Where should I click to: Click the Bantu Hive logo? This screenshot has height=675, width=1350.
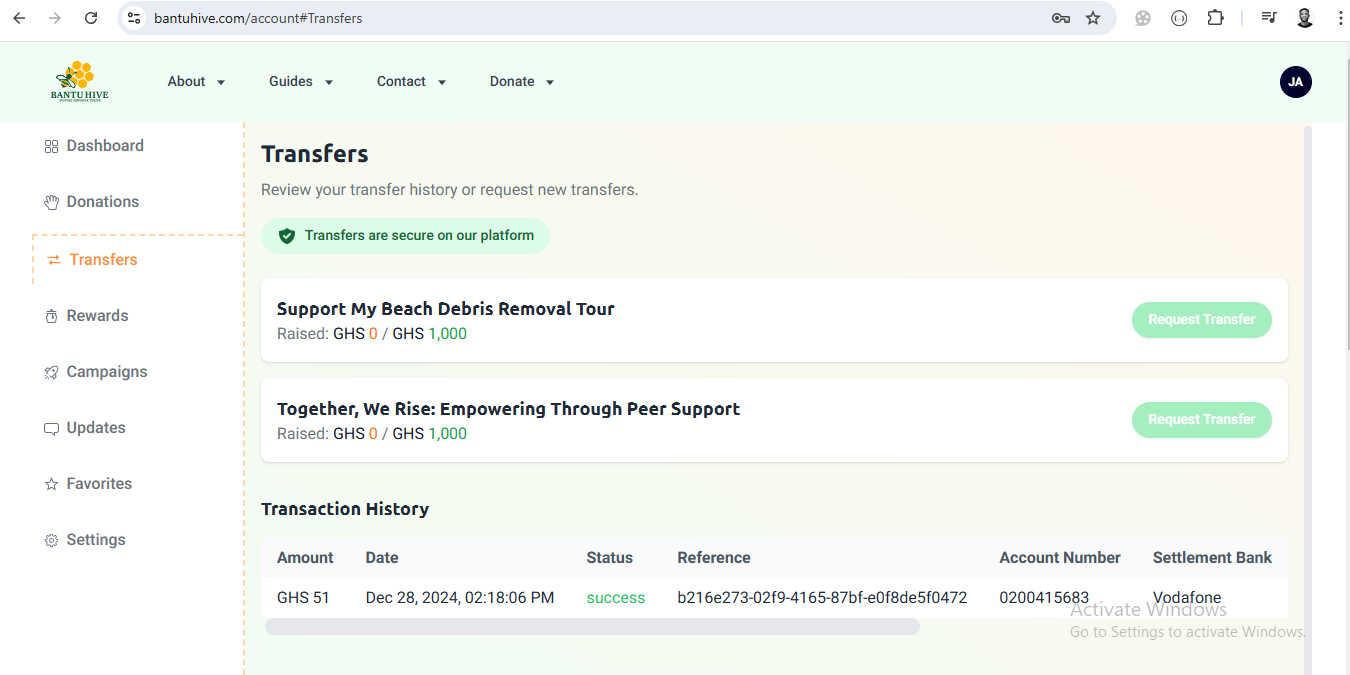click(x=80, y=82)
